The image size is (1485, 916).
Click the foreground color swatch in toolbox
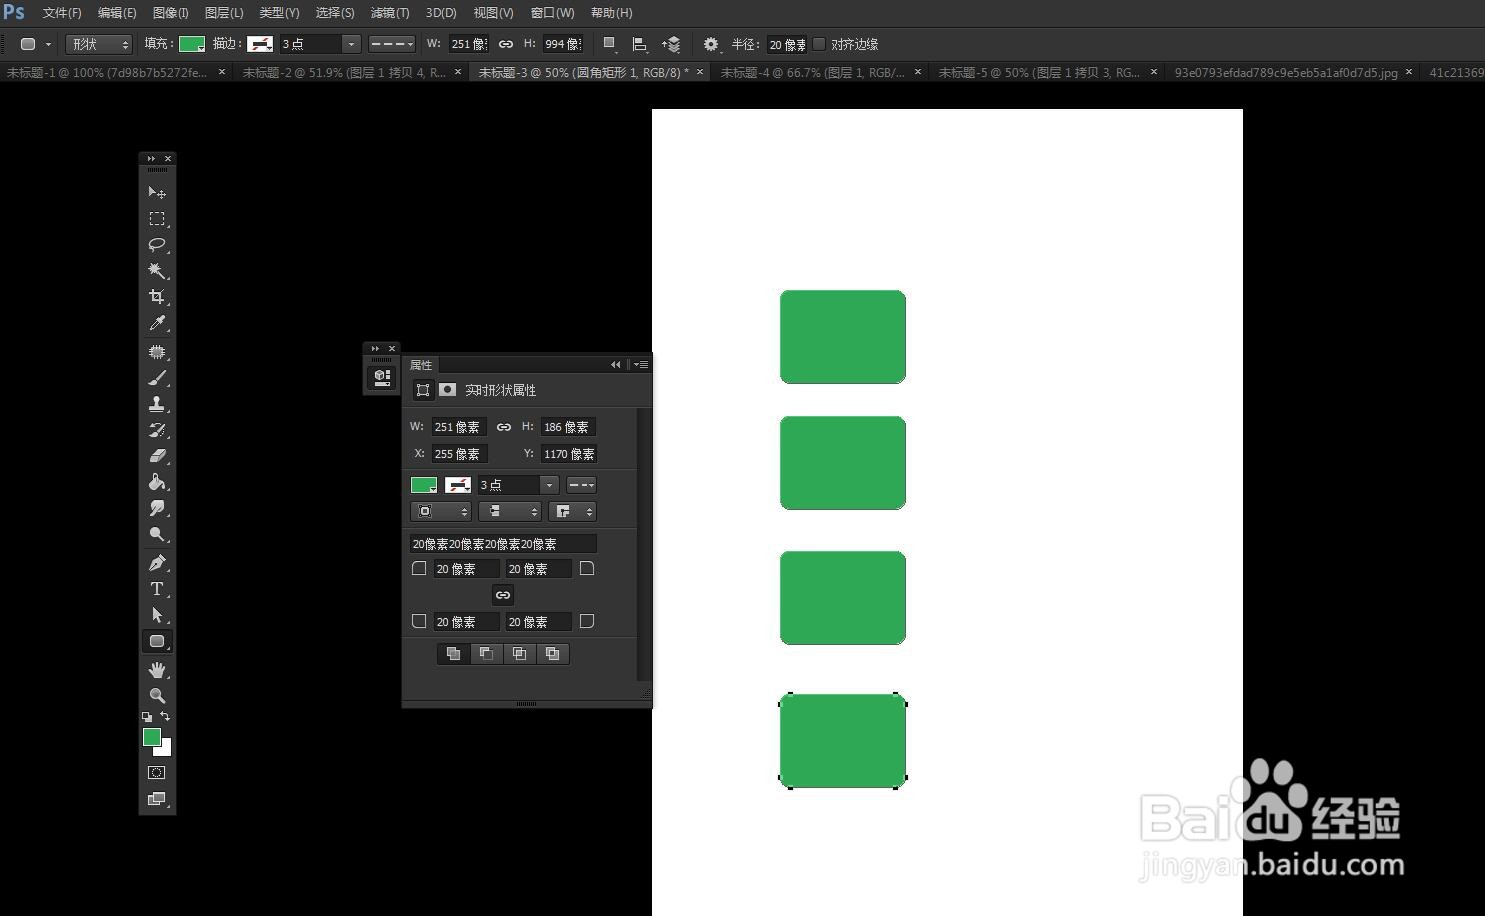152,737
